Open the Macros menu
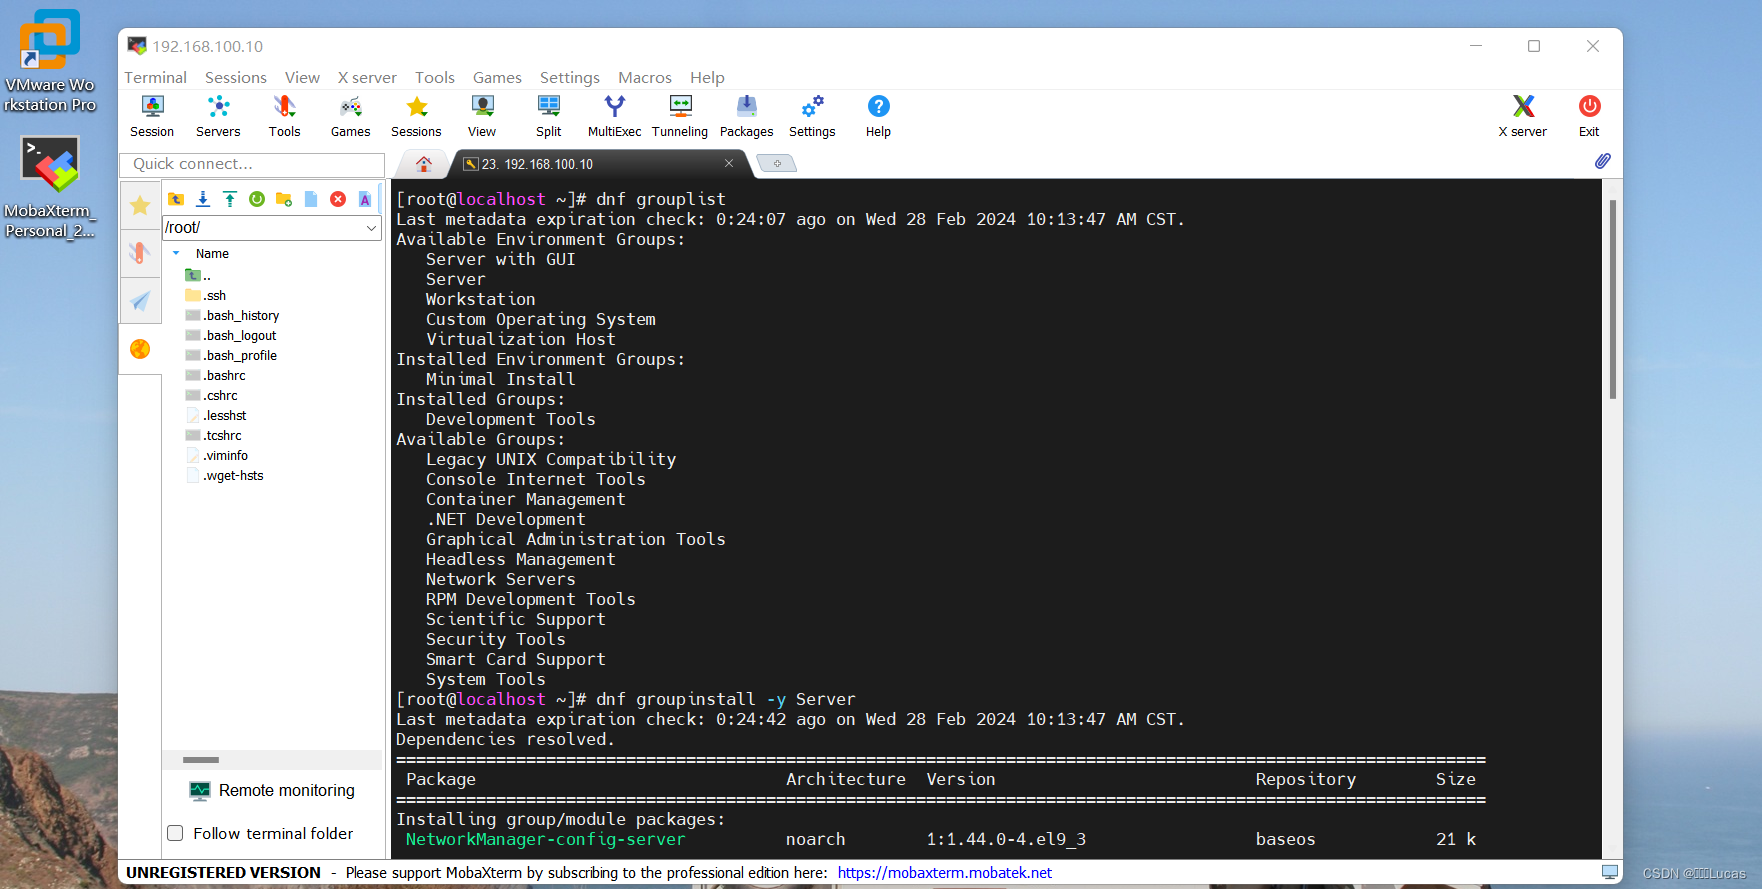This screenshot has width=1762, height=889. coord(645,77)
